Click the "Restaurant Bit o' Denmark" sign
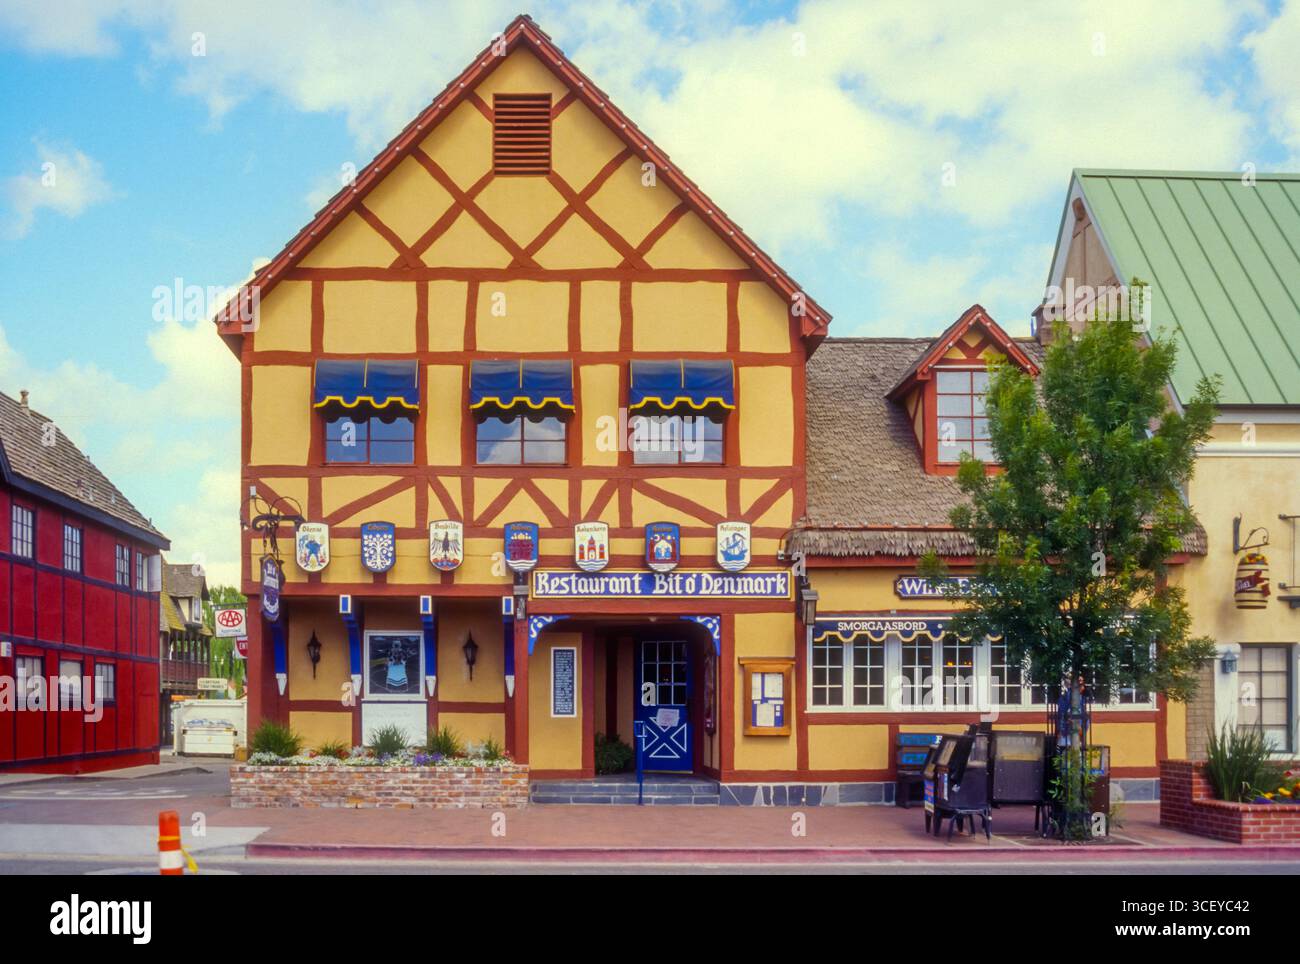 click(x=662, y=584)
